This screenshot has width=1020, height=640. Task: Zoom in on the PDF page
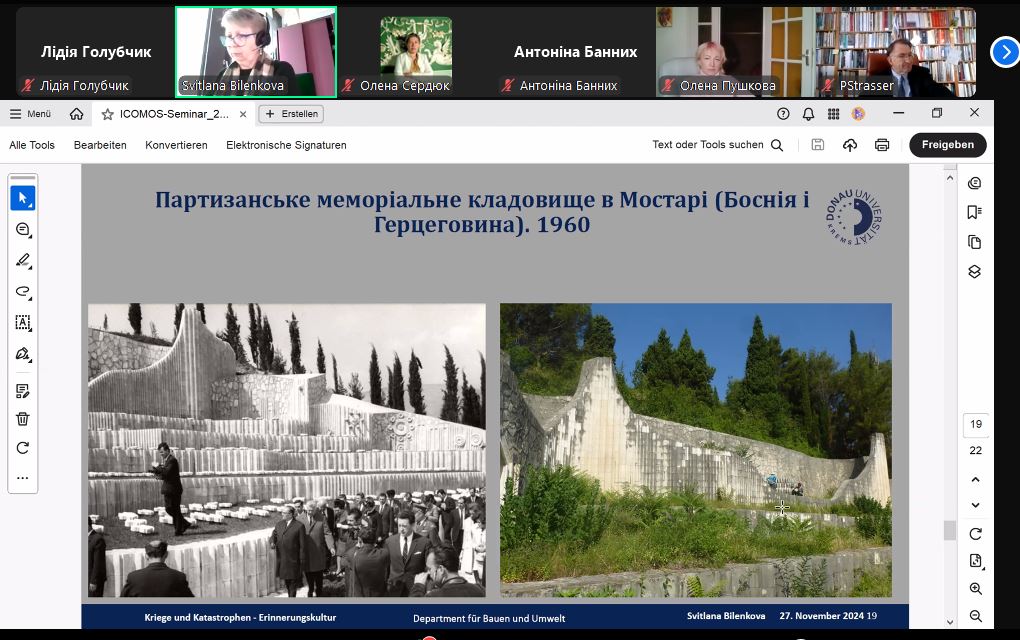click(x=975, y=589)
